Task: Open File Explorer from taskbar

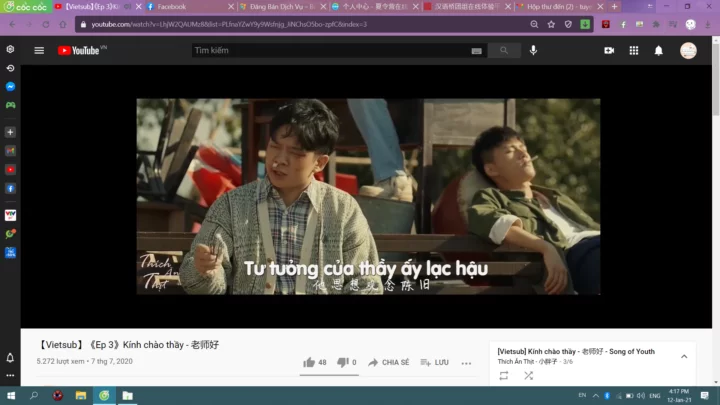Action: pos(81,395)
